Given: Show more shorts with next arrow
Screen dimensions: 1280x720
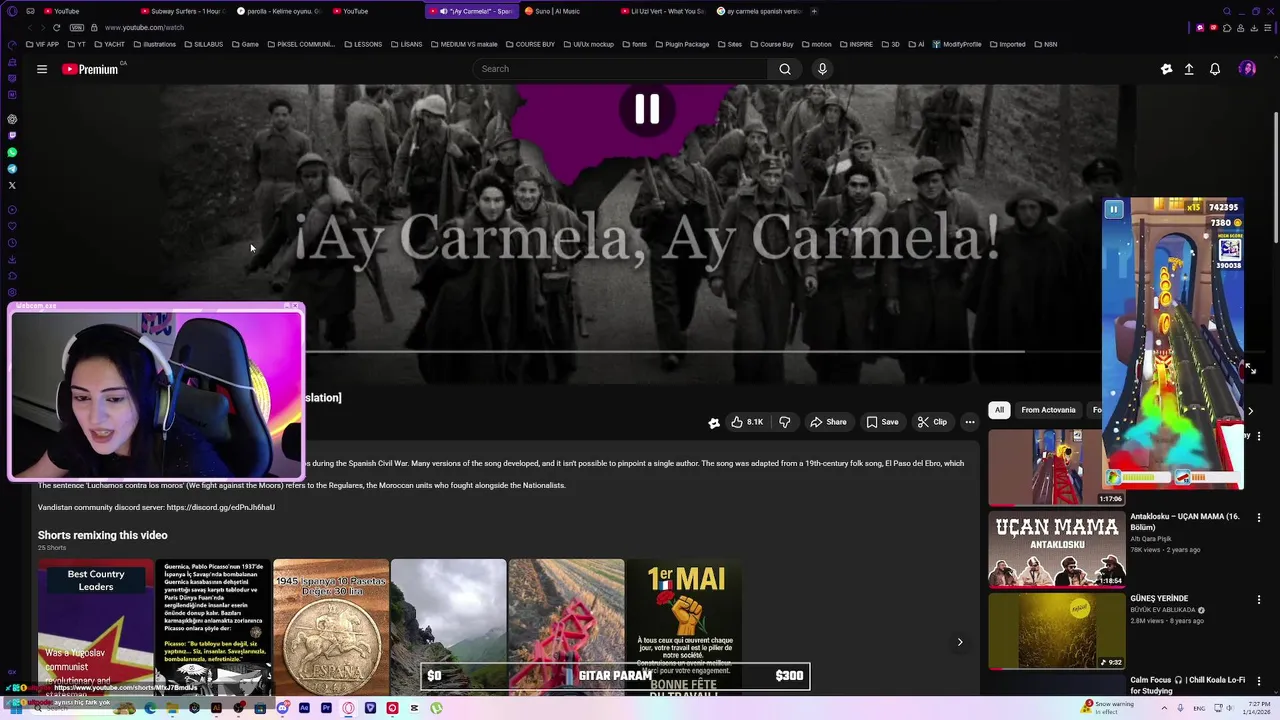Looking at the screenshot, I should pyautogui.click(x=960, y=642).
